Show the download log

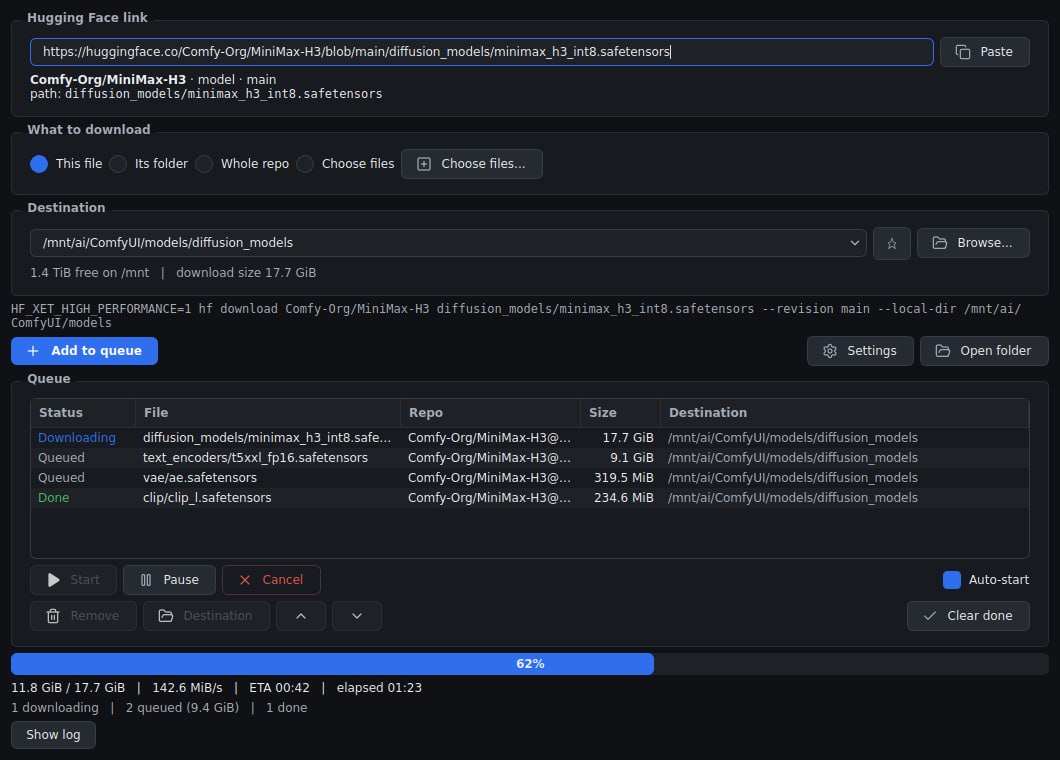pyautogui.click(x=53, y=735)
